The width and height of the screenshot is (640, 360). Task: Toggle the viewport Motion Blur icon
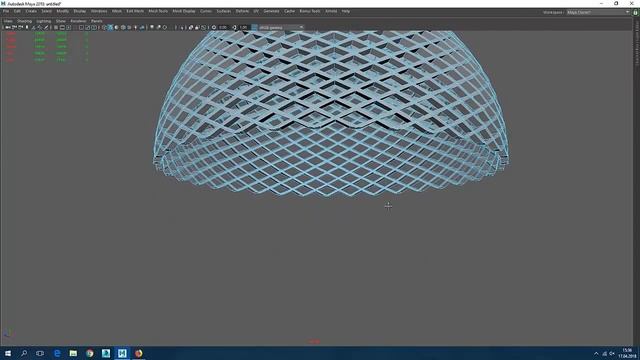point(158,27)
